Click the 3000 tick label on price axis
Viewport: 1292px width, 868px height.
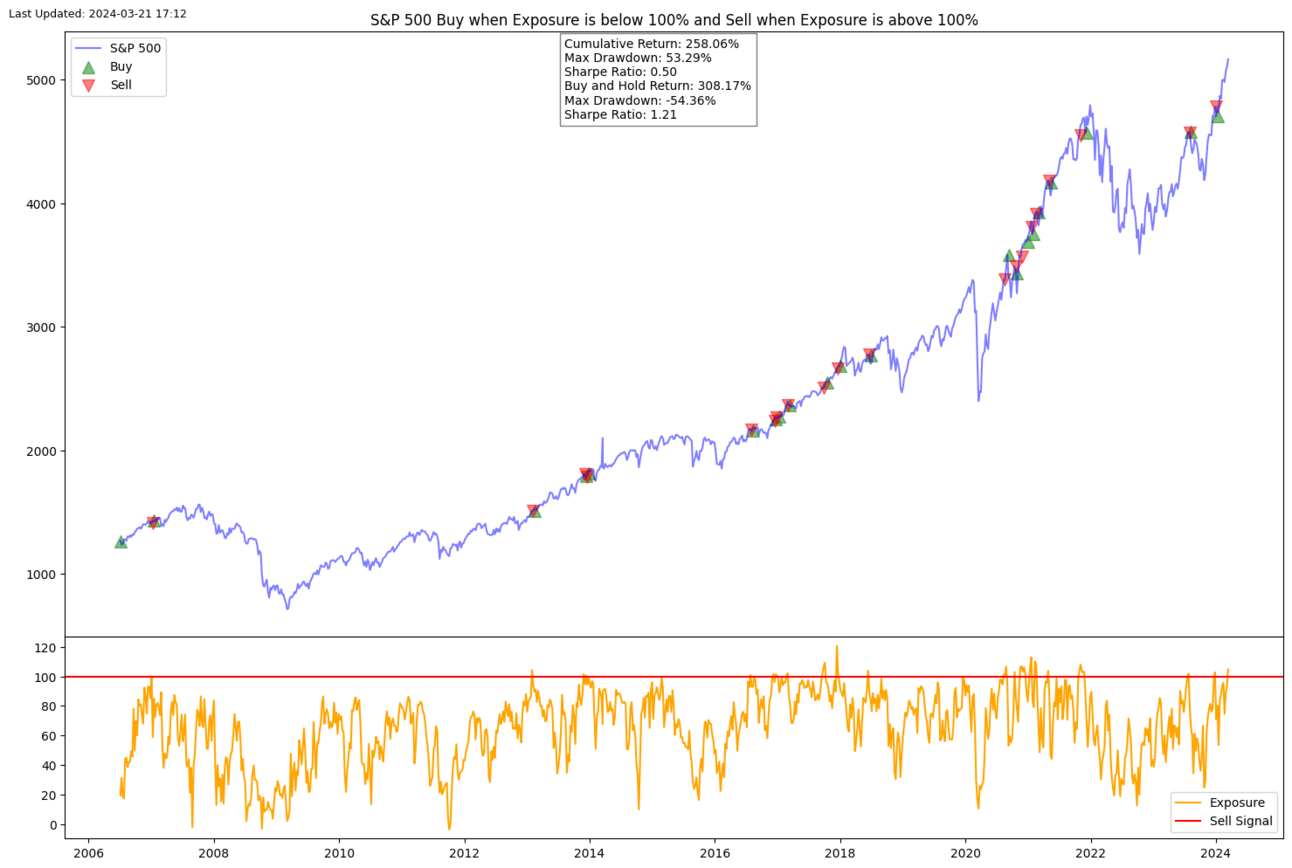pos(41,327)
